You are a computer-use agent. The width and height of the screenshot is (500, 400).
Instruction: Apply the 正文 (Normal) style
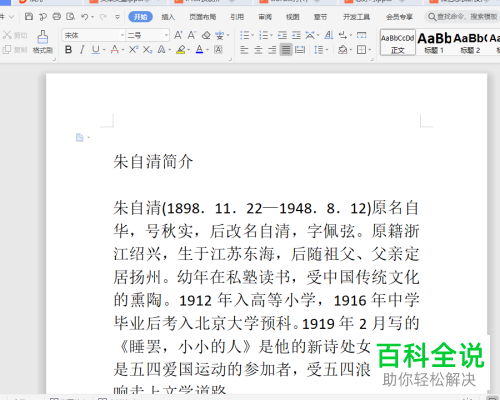398,42
